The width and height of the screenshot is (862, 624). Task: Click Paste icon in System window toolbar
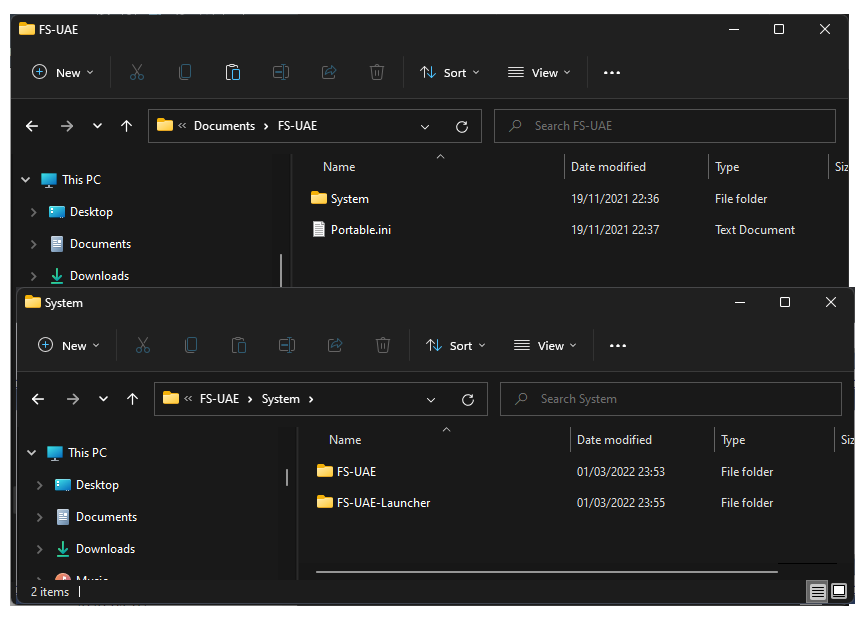(239, 345)
